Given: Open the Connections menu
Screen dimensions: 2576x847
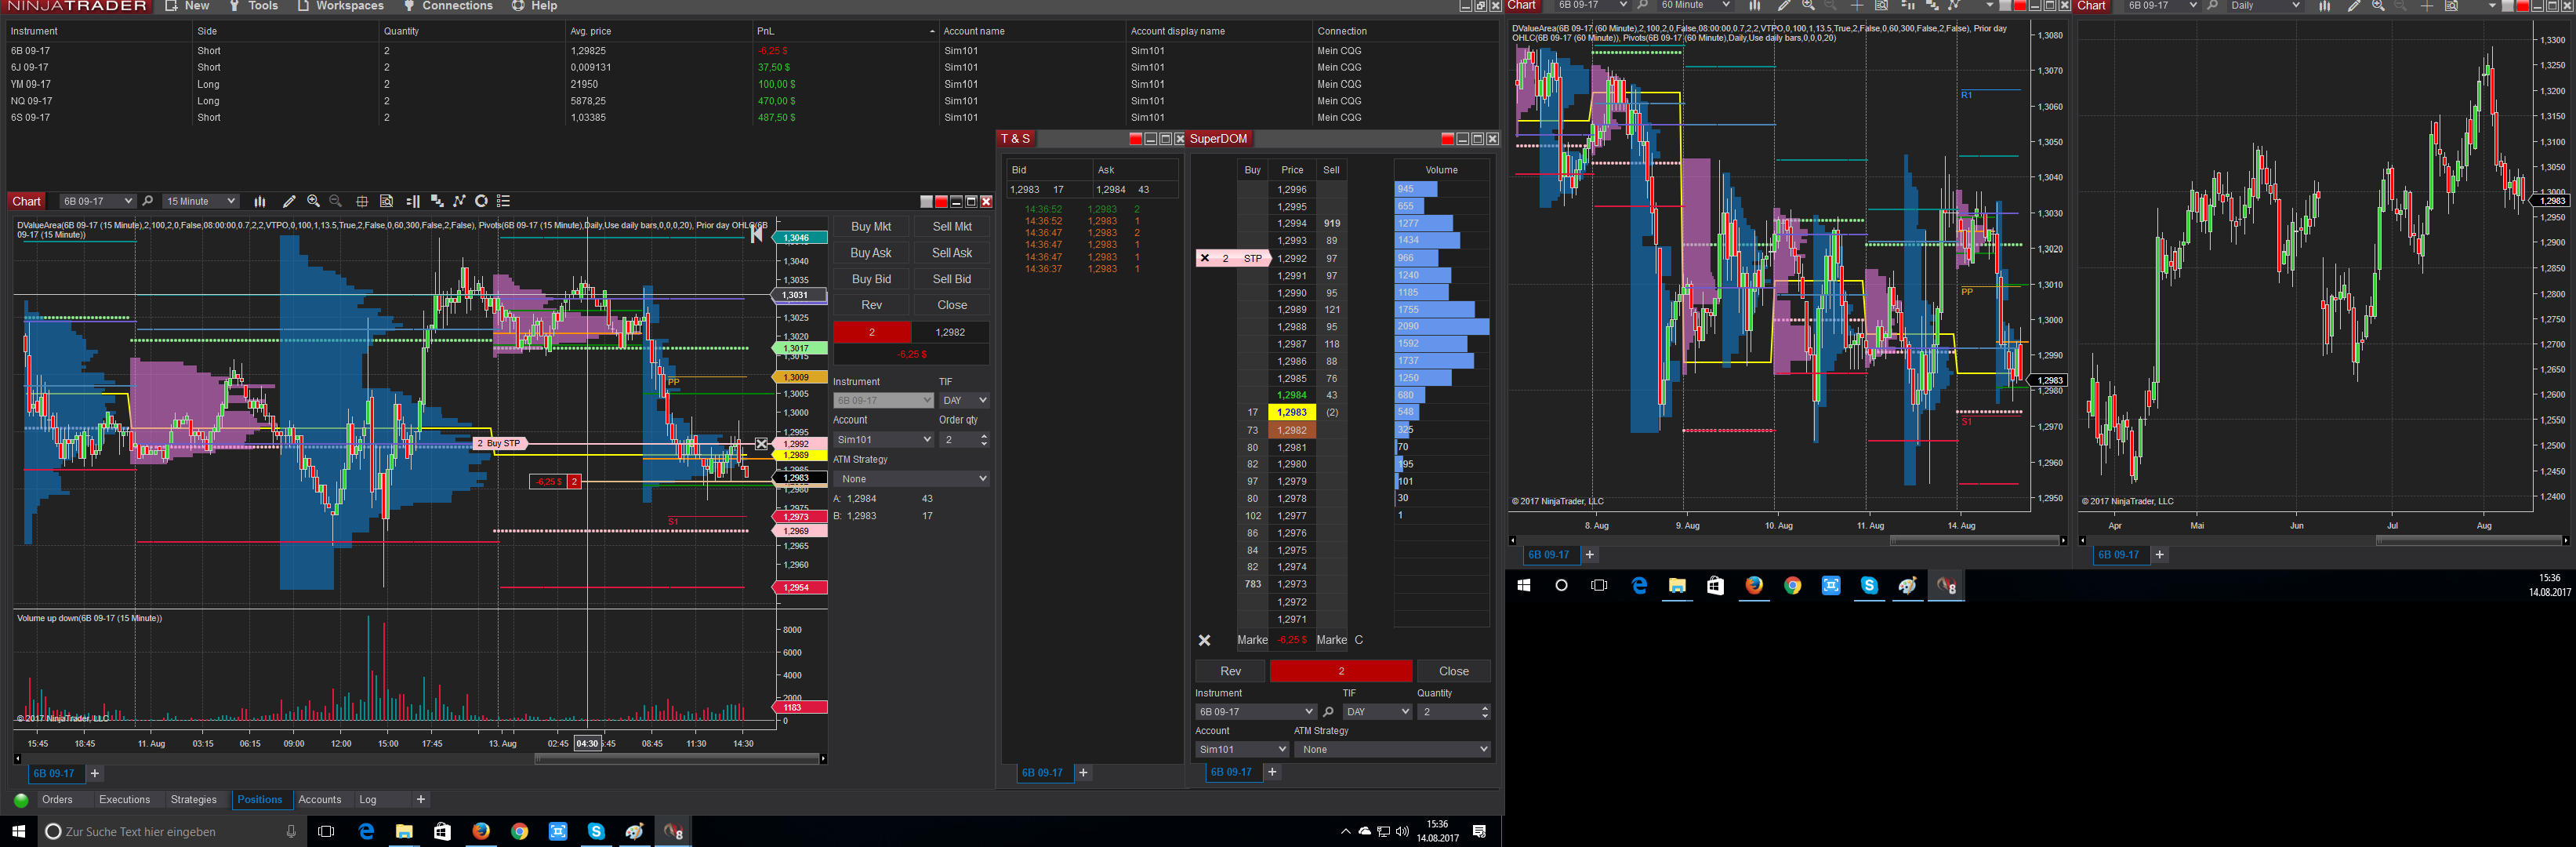Looking at the screenshot, I should (x=448, y=6).
